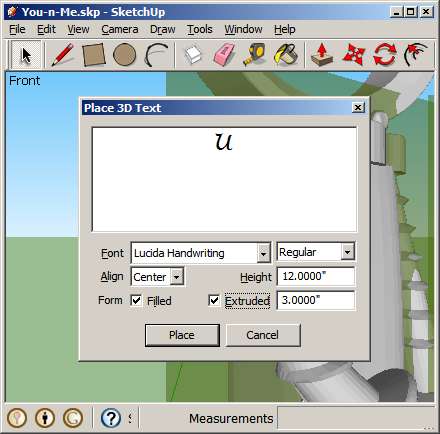The height and width of the screenshot is (434, 440).
Task: Click the copyright claim status icon
Action: [73, 418]
